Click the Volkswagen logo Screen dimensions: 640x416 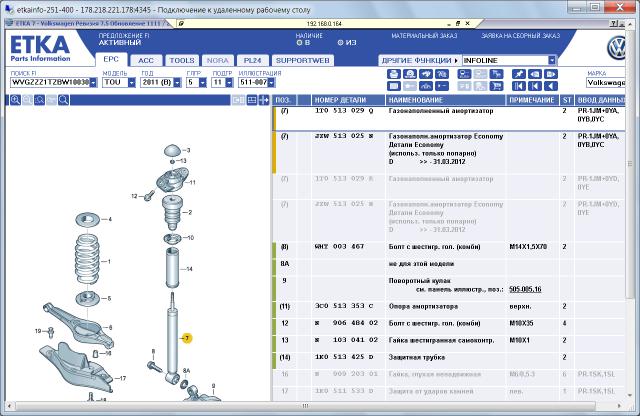[616, 48]
